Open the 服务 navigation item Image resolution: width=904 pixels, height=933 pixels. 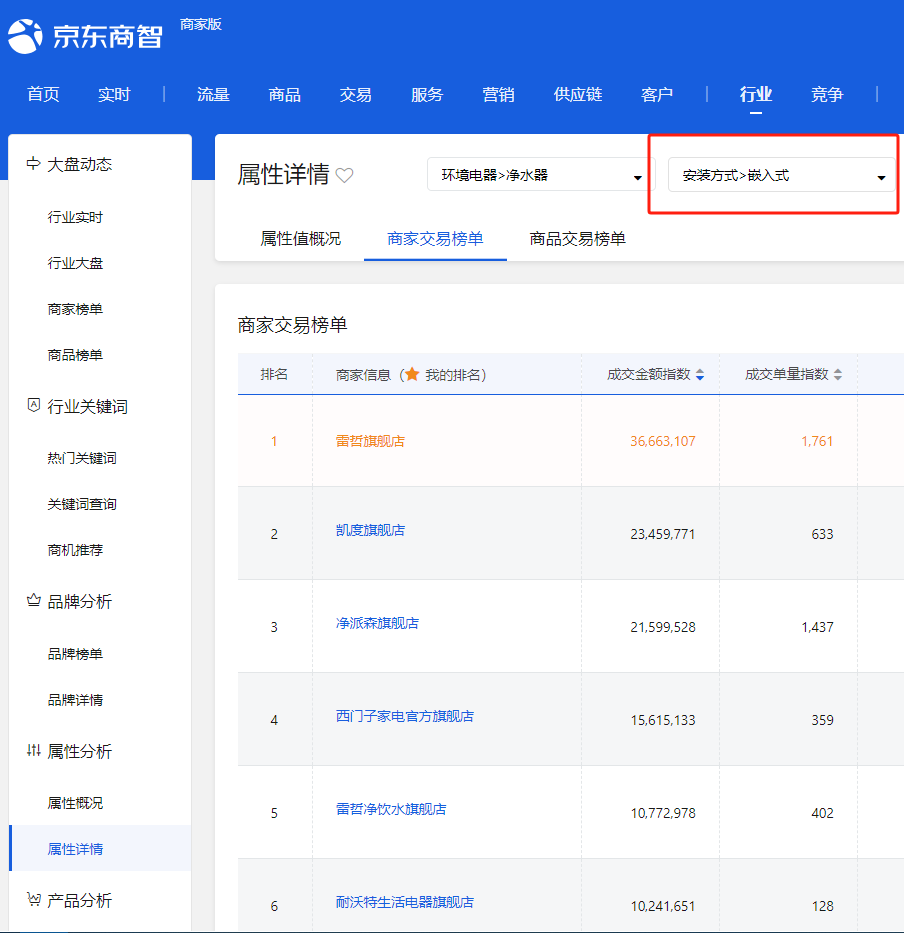point(427,94)
